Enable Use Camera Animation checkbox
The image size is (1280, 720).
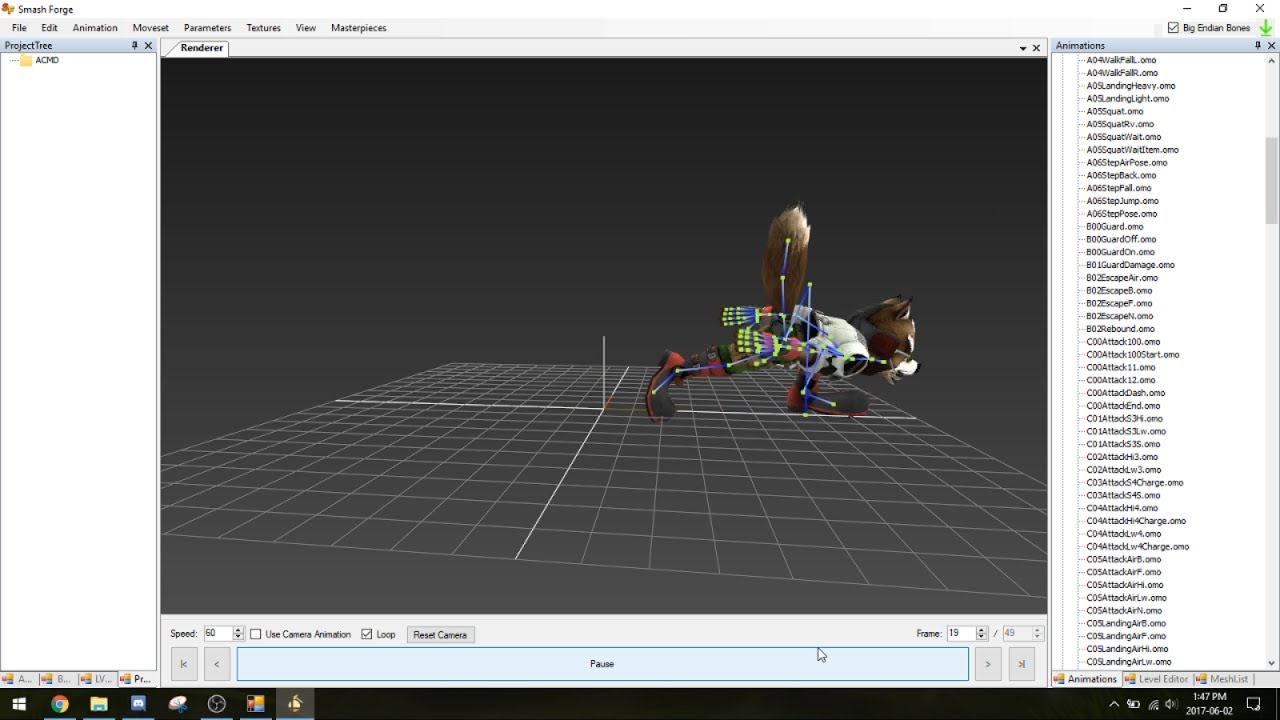(x=256, y=634)
